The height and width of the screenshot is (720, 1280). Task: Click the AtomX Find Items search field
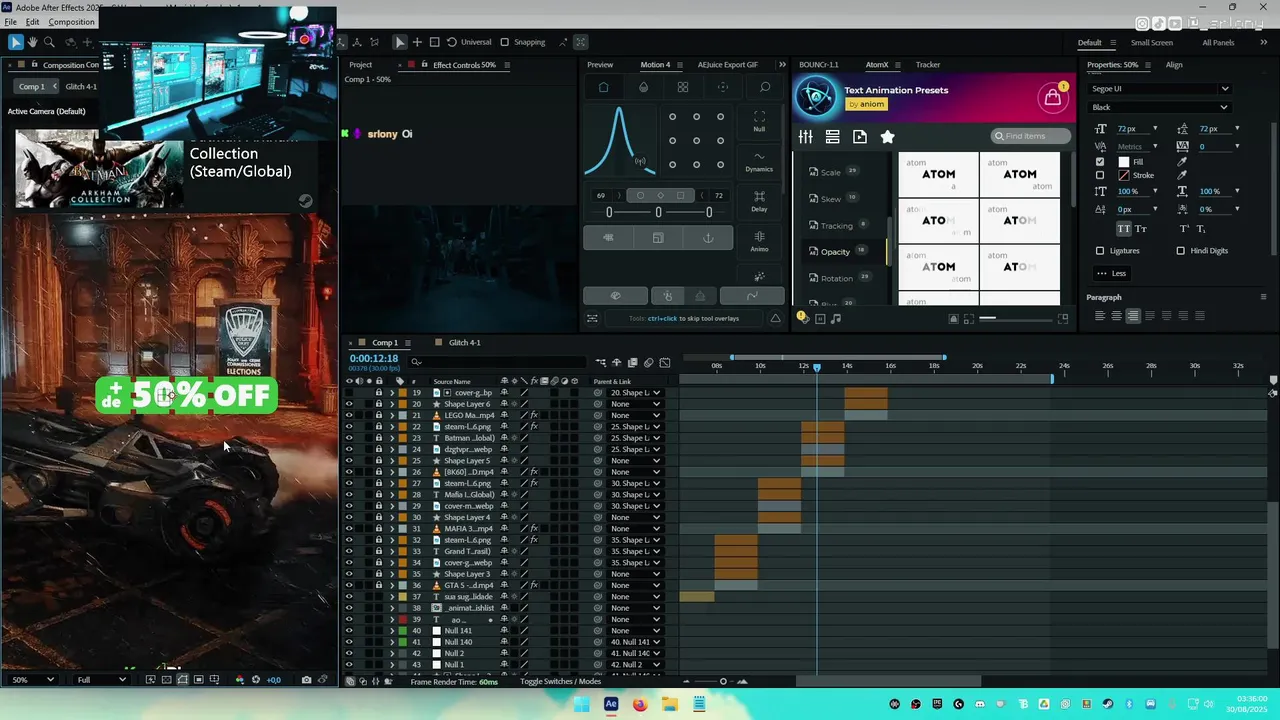click(1031, 136)
